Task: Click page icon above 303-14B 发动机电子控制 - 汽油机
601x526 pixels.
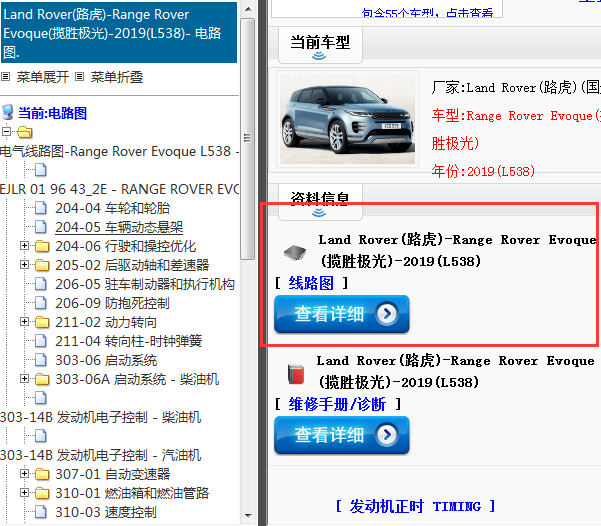Action: point(41,436)
